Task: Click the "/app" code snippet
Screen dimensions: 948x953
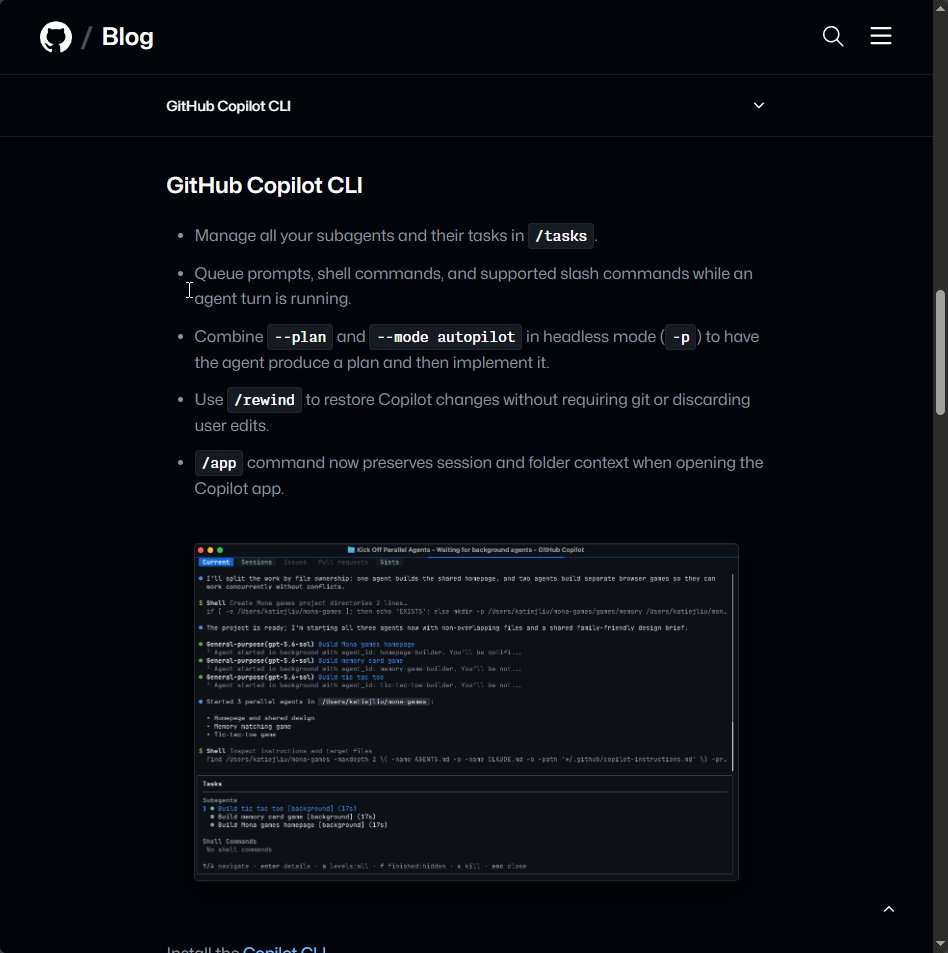Action: (x=219, y=463)
